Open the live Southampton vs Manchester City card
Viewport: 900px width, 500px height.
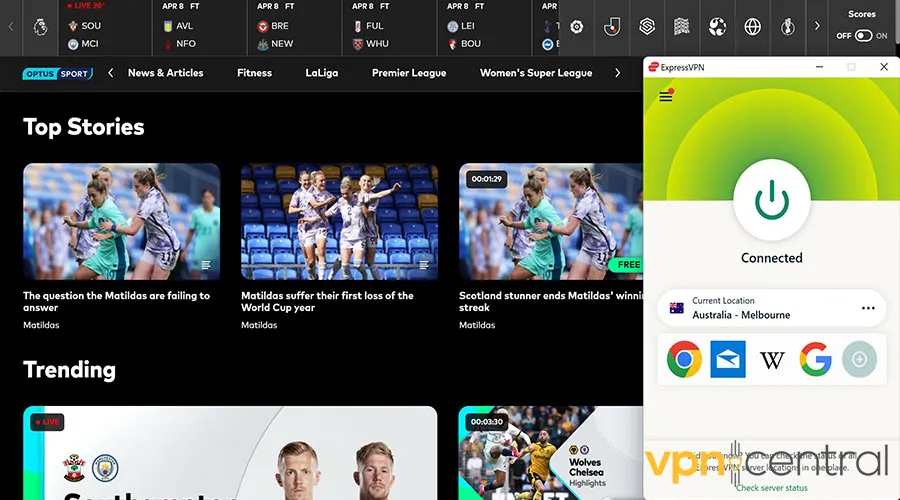[230, 453]
